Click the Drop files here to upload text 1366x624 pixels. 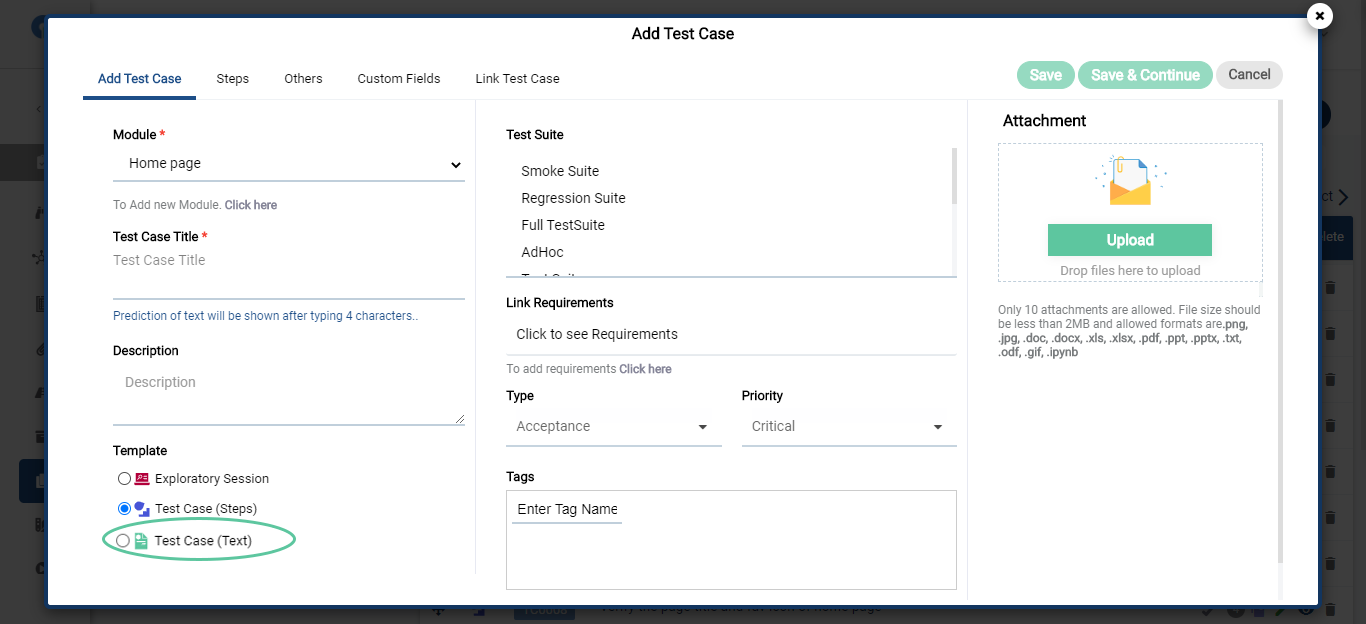point(1130,271)
